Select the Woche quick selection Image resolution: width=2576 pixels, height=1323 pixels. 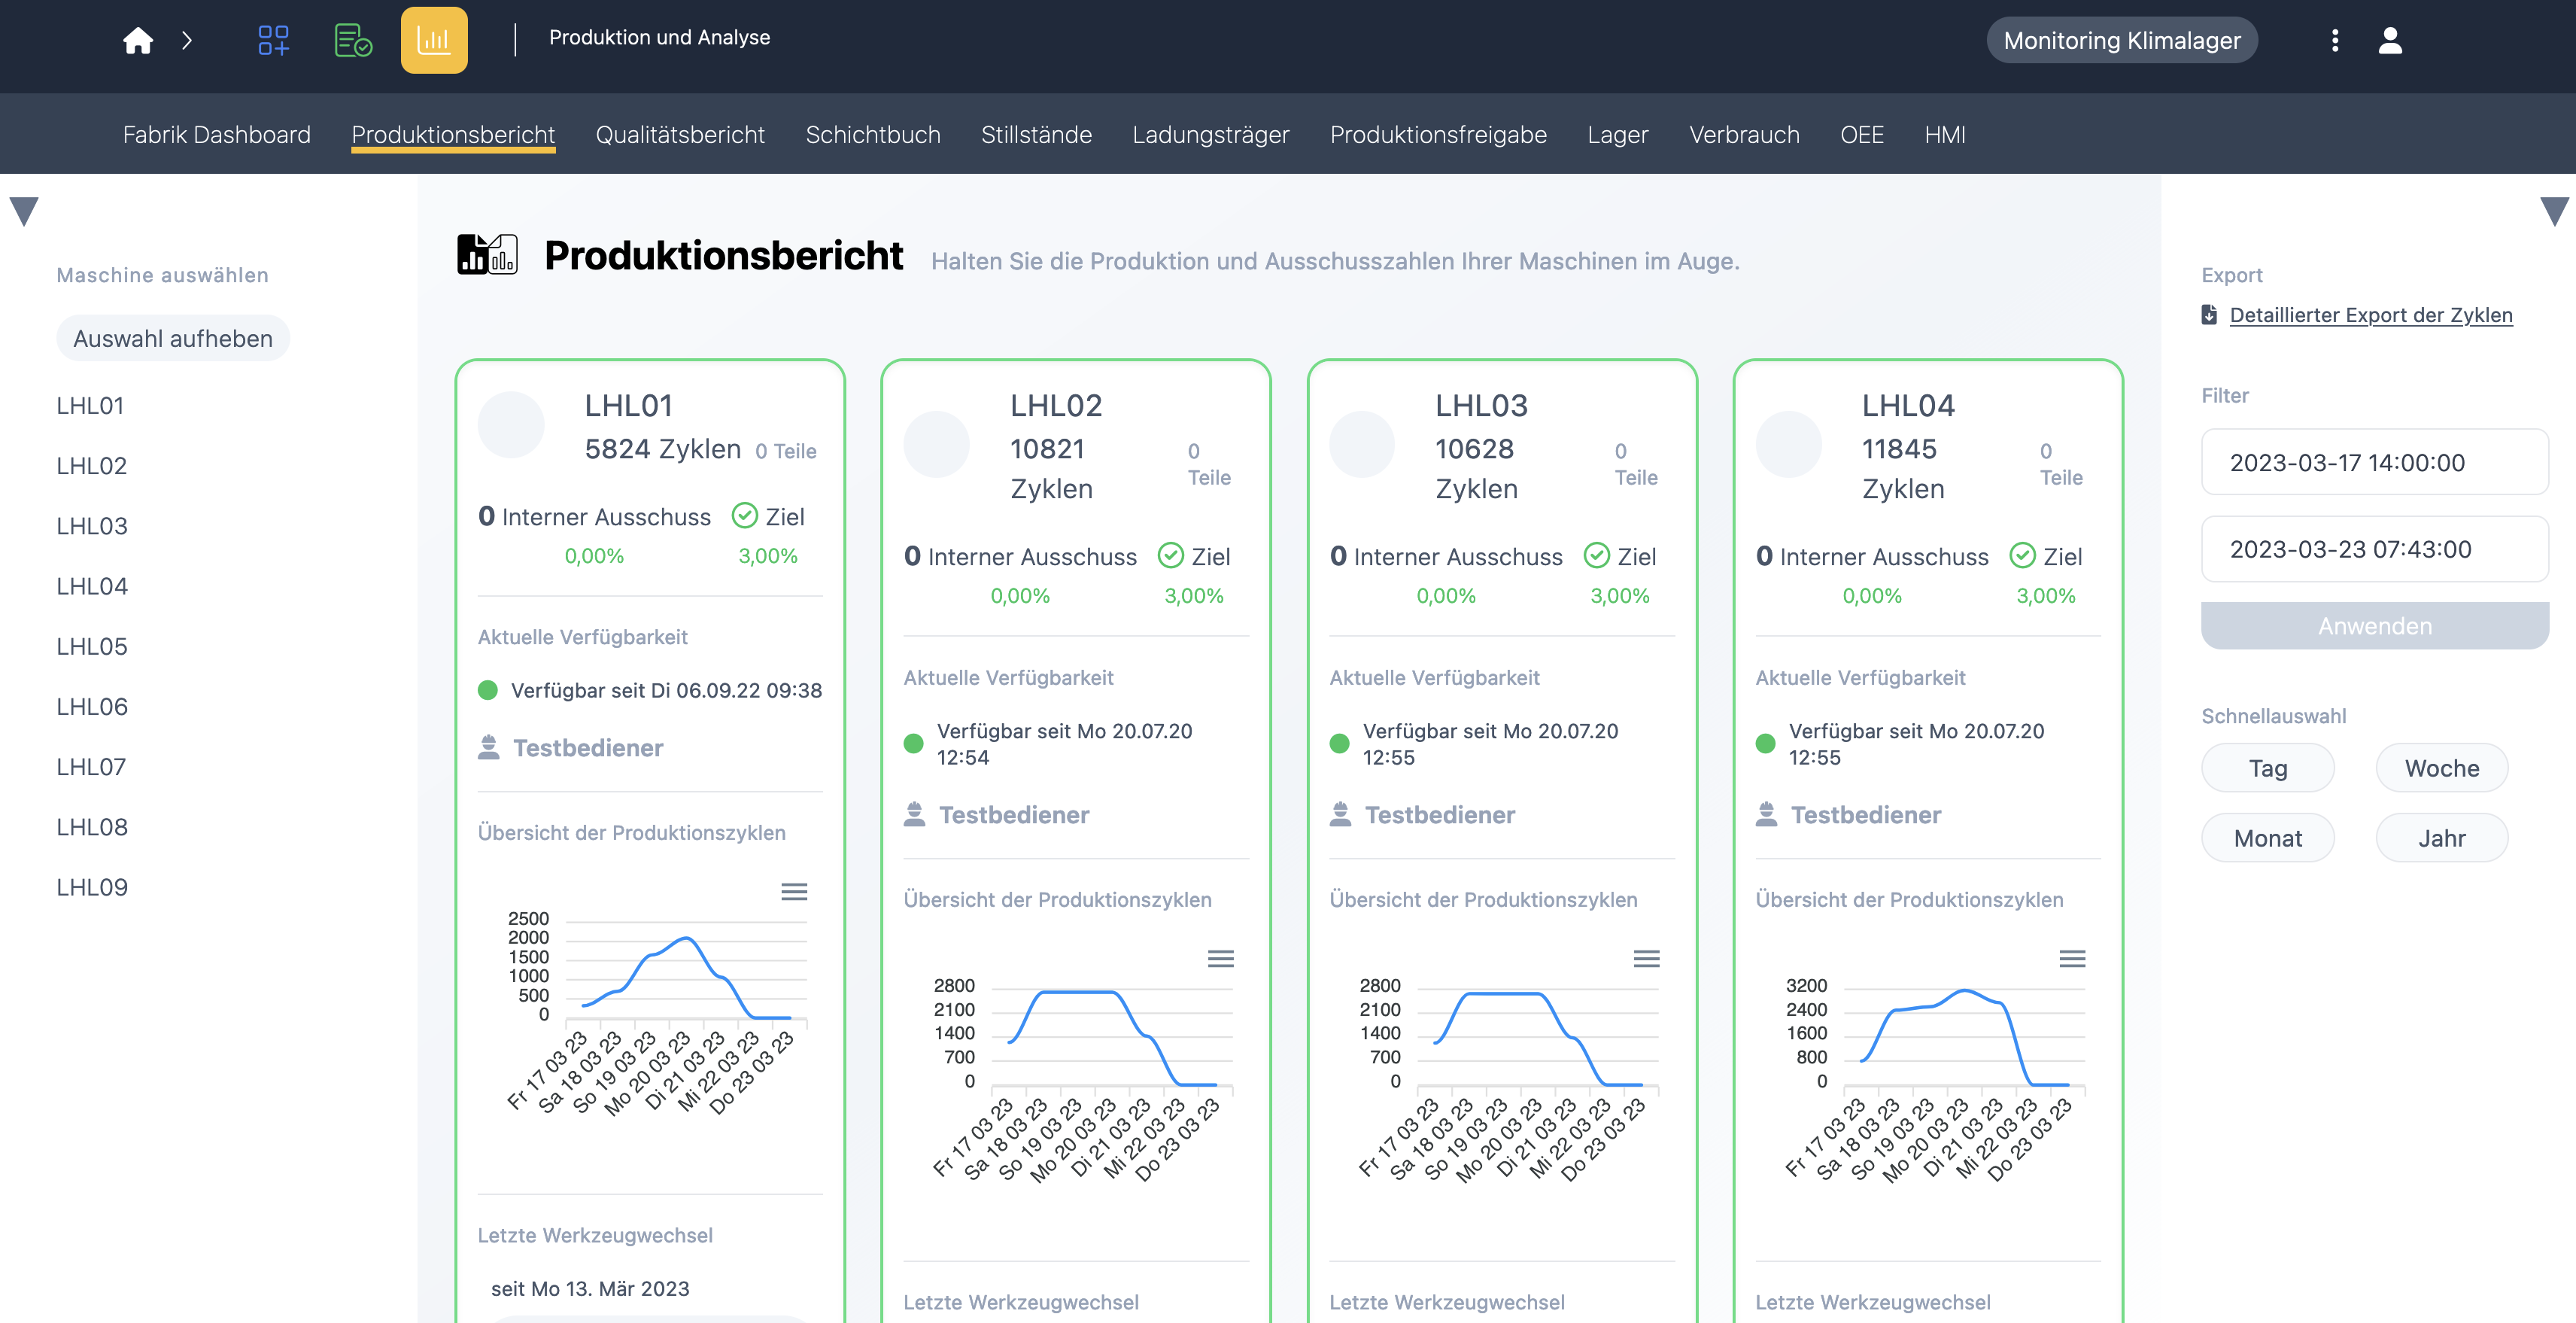2441,768
